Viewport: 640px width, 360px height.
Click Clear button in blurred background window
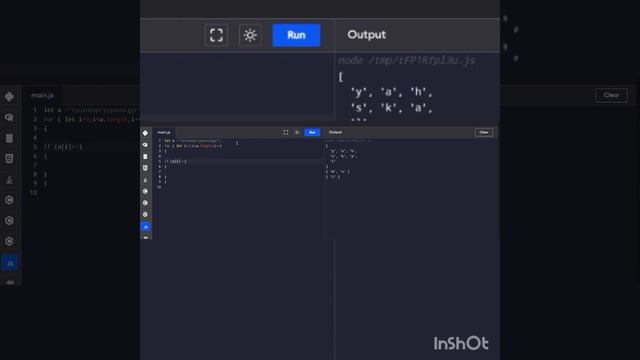pos(611,95)
